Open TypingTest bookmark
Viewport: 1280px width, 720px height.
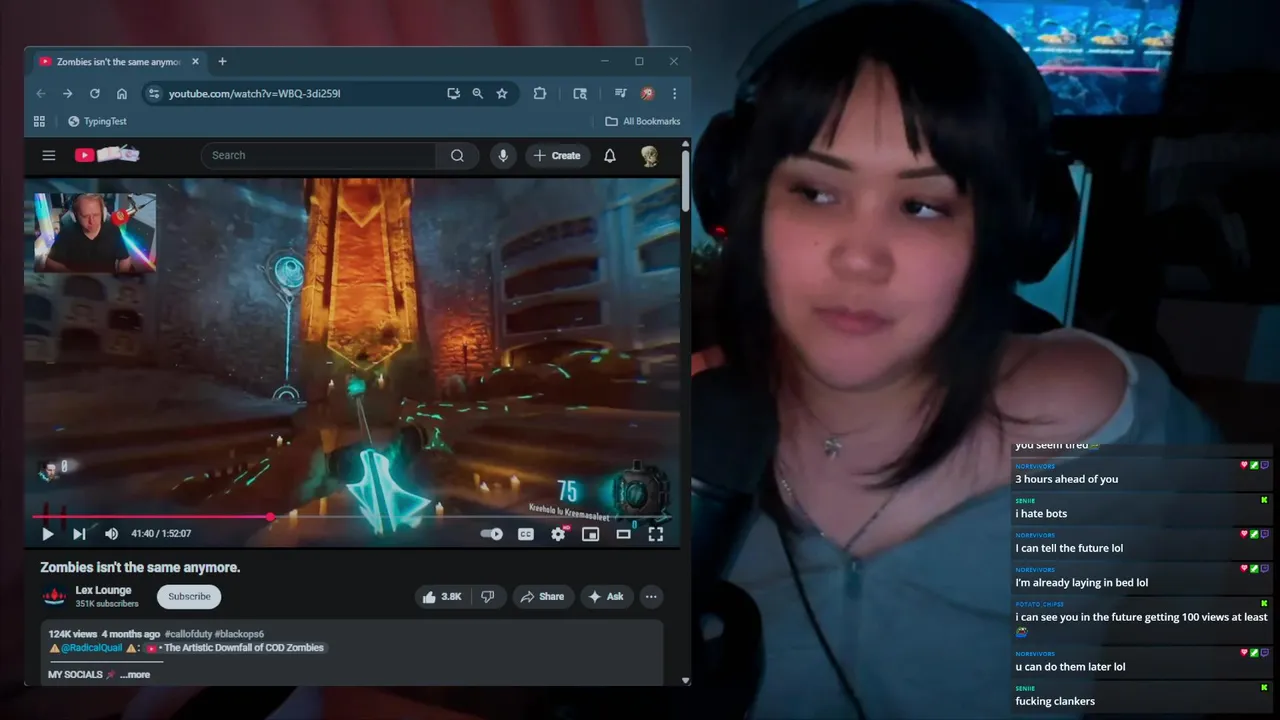point(97,121)
